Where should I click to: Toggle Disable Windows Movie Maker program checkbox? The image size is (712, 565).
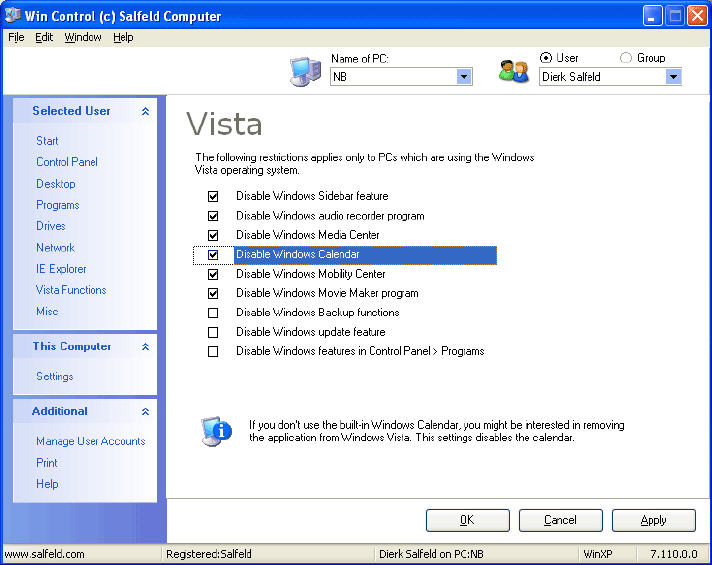(x=213, y=293)
